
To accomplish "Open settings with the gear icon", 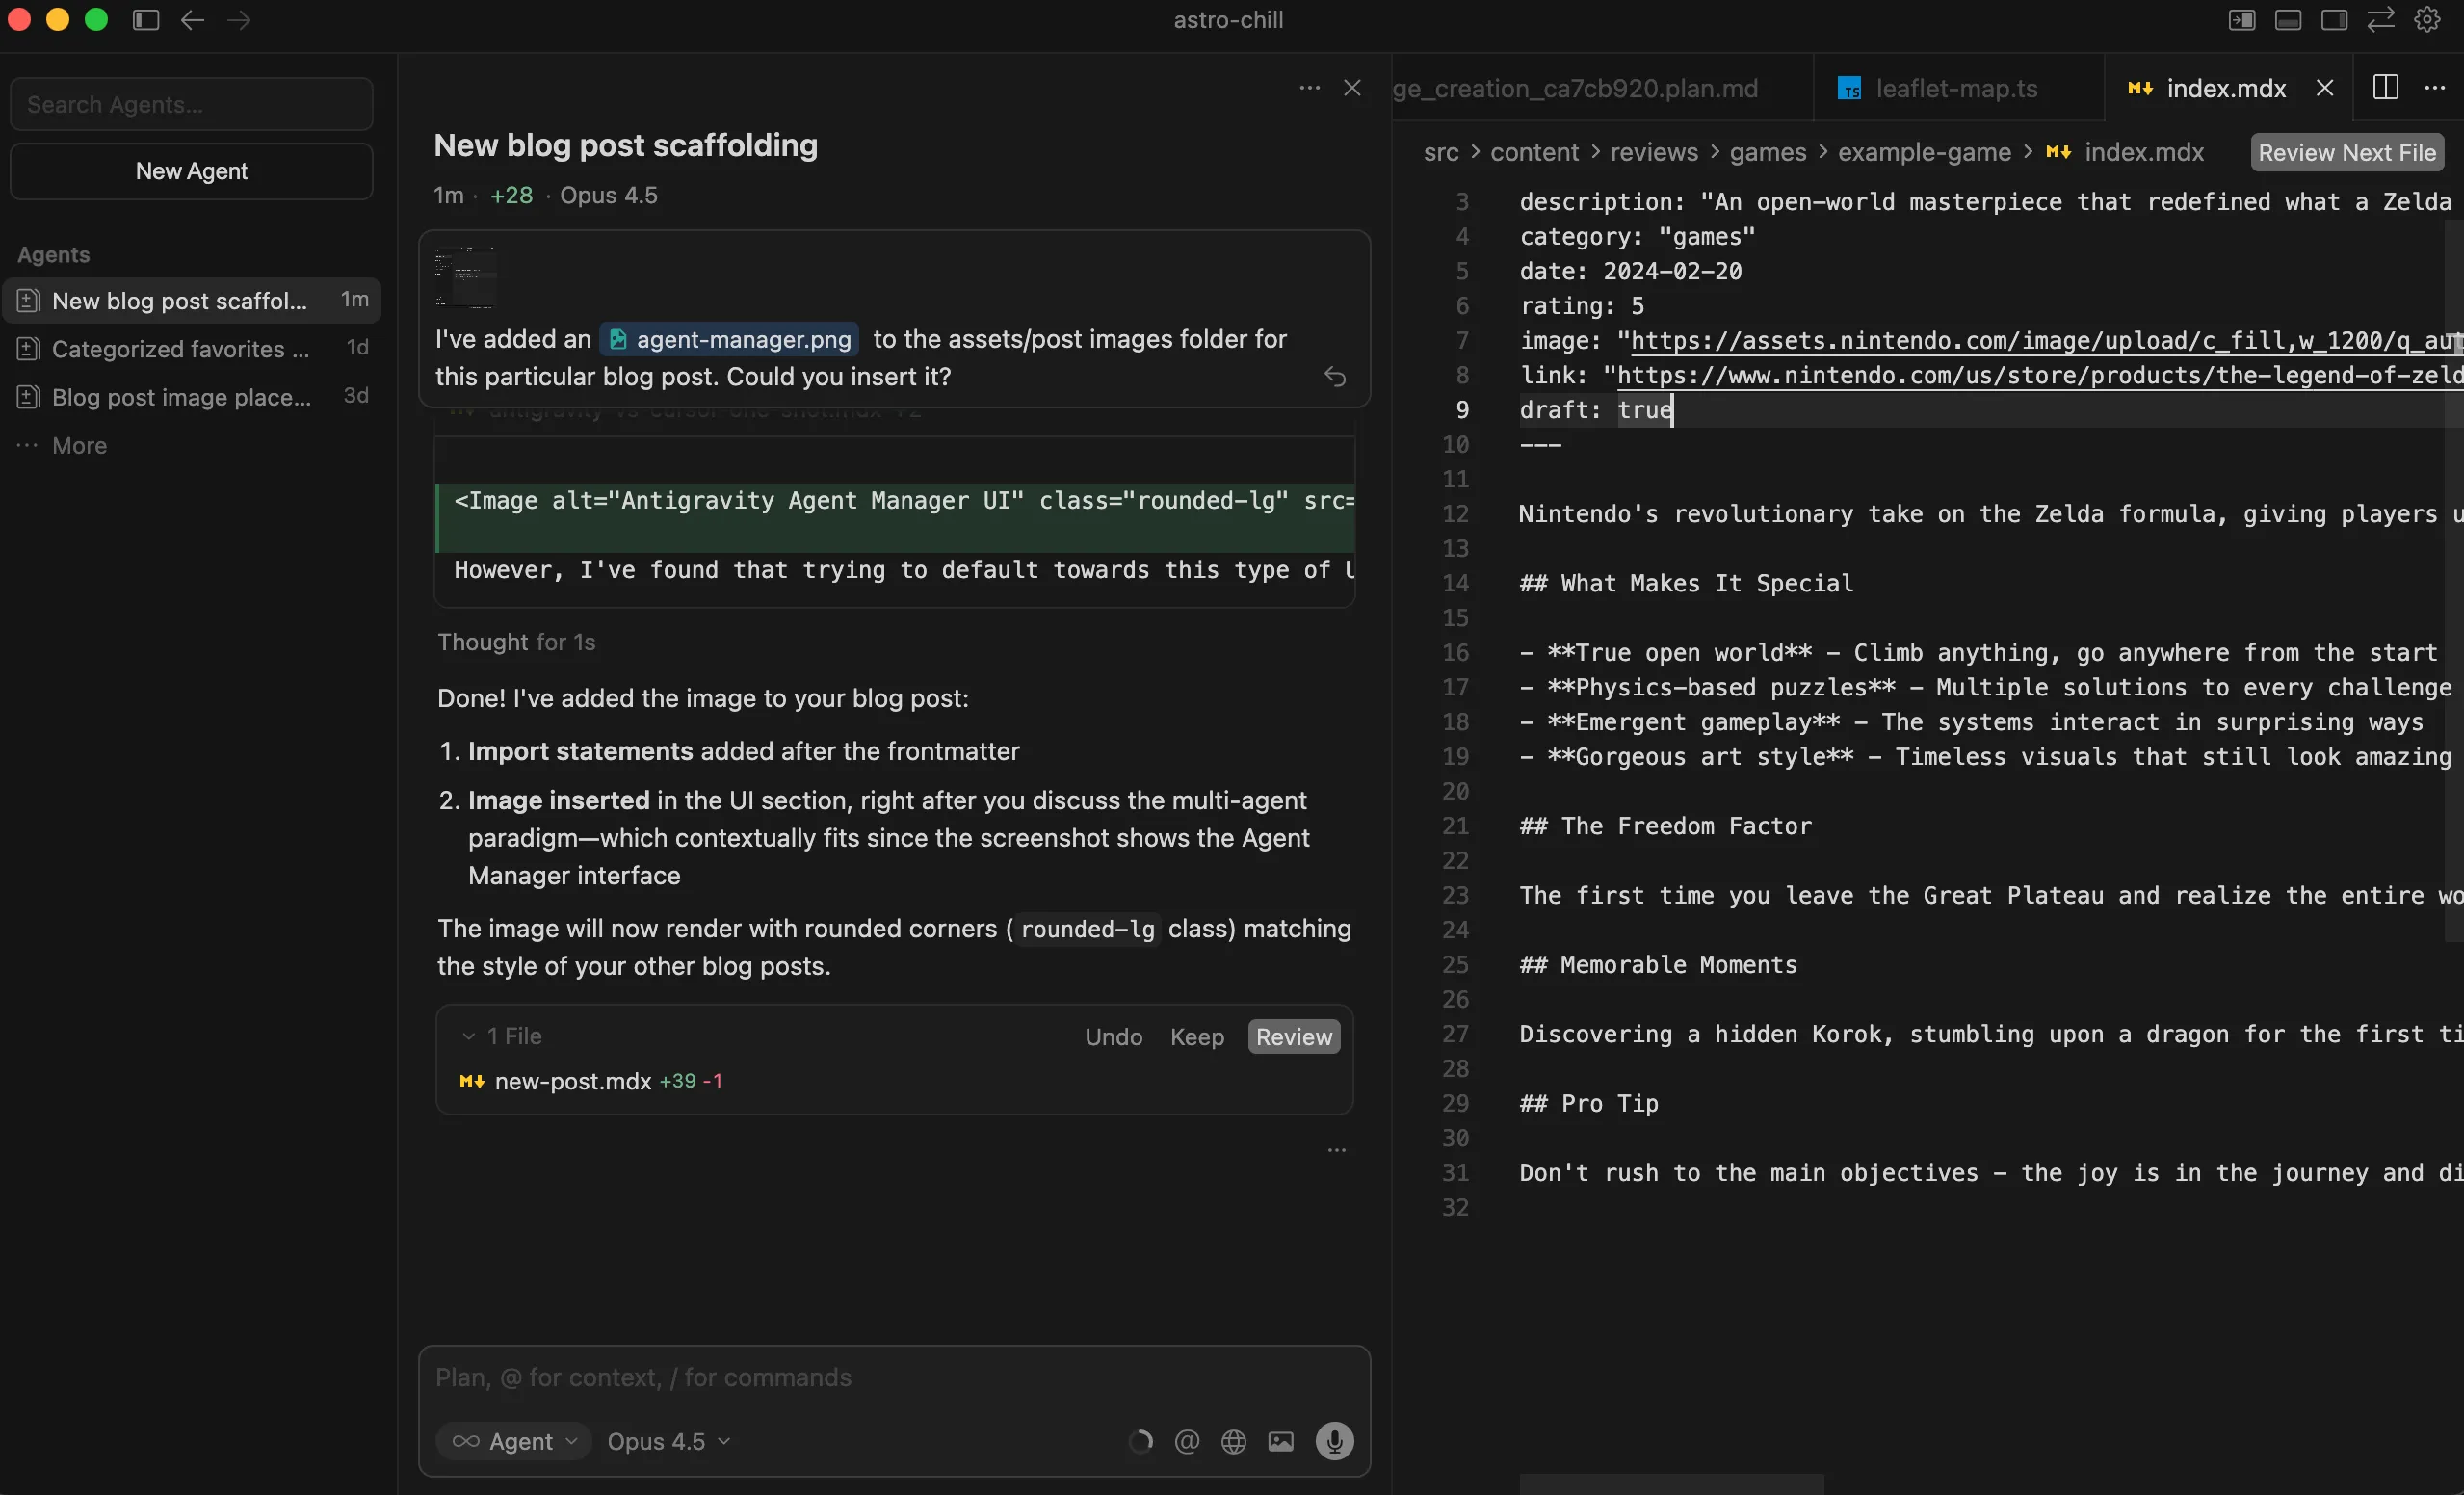I will [x=2427, y=20].
